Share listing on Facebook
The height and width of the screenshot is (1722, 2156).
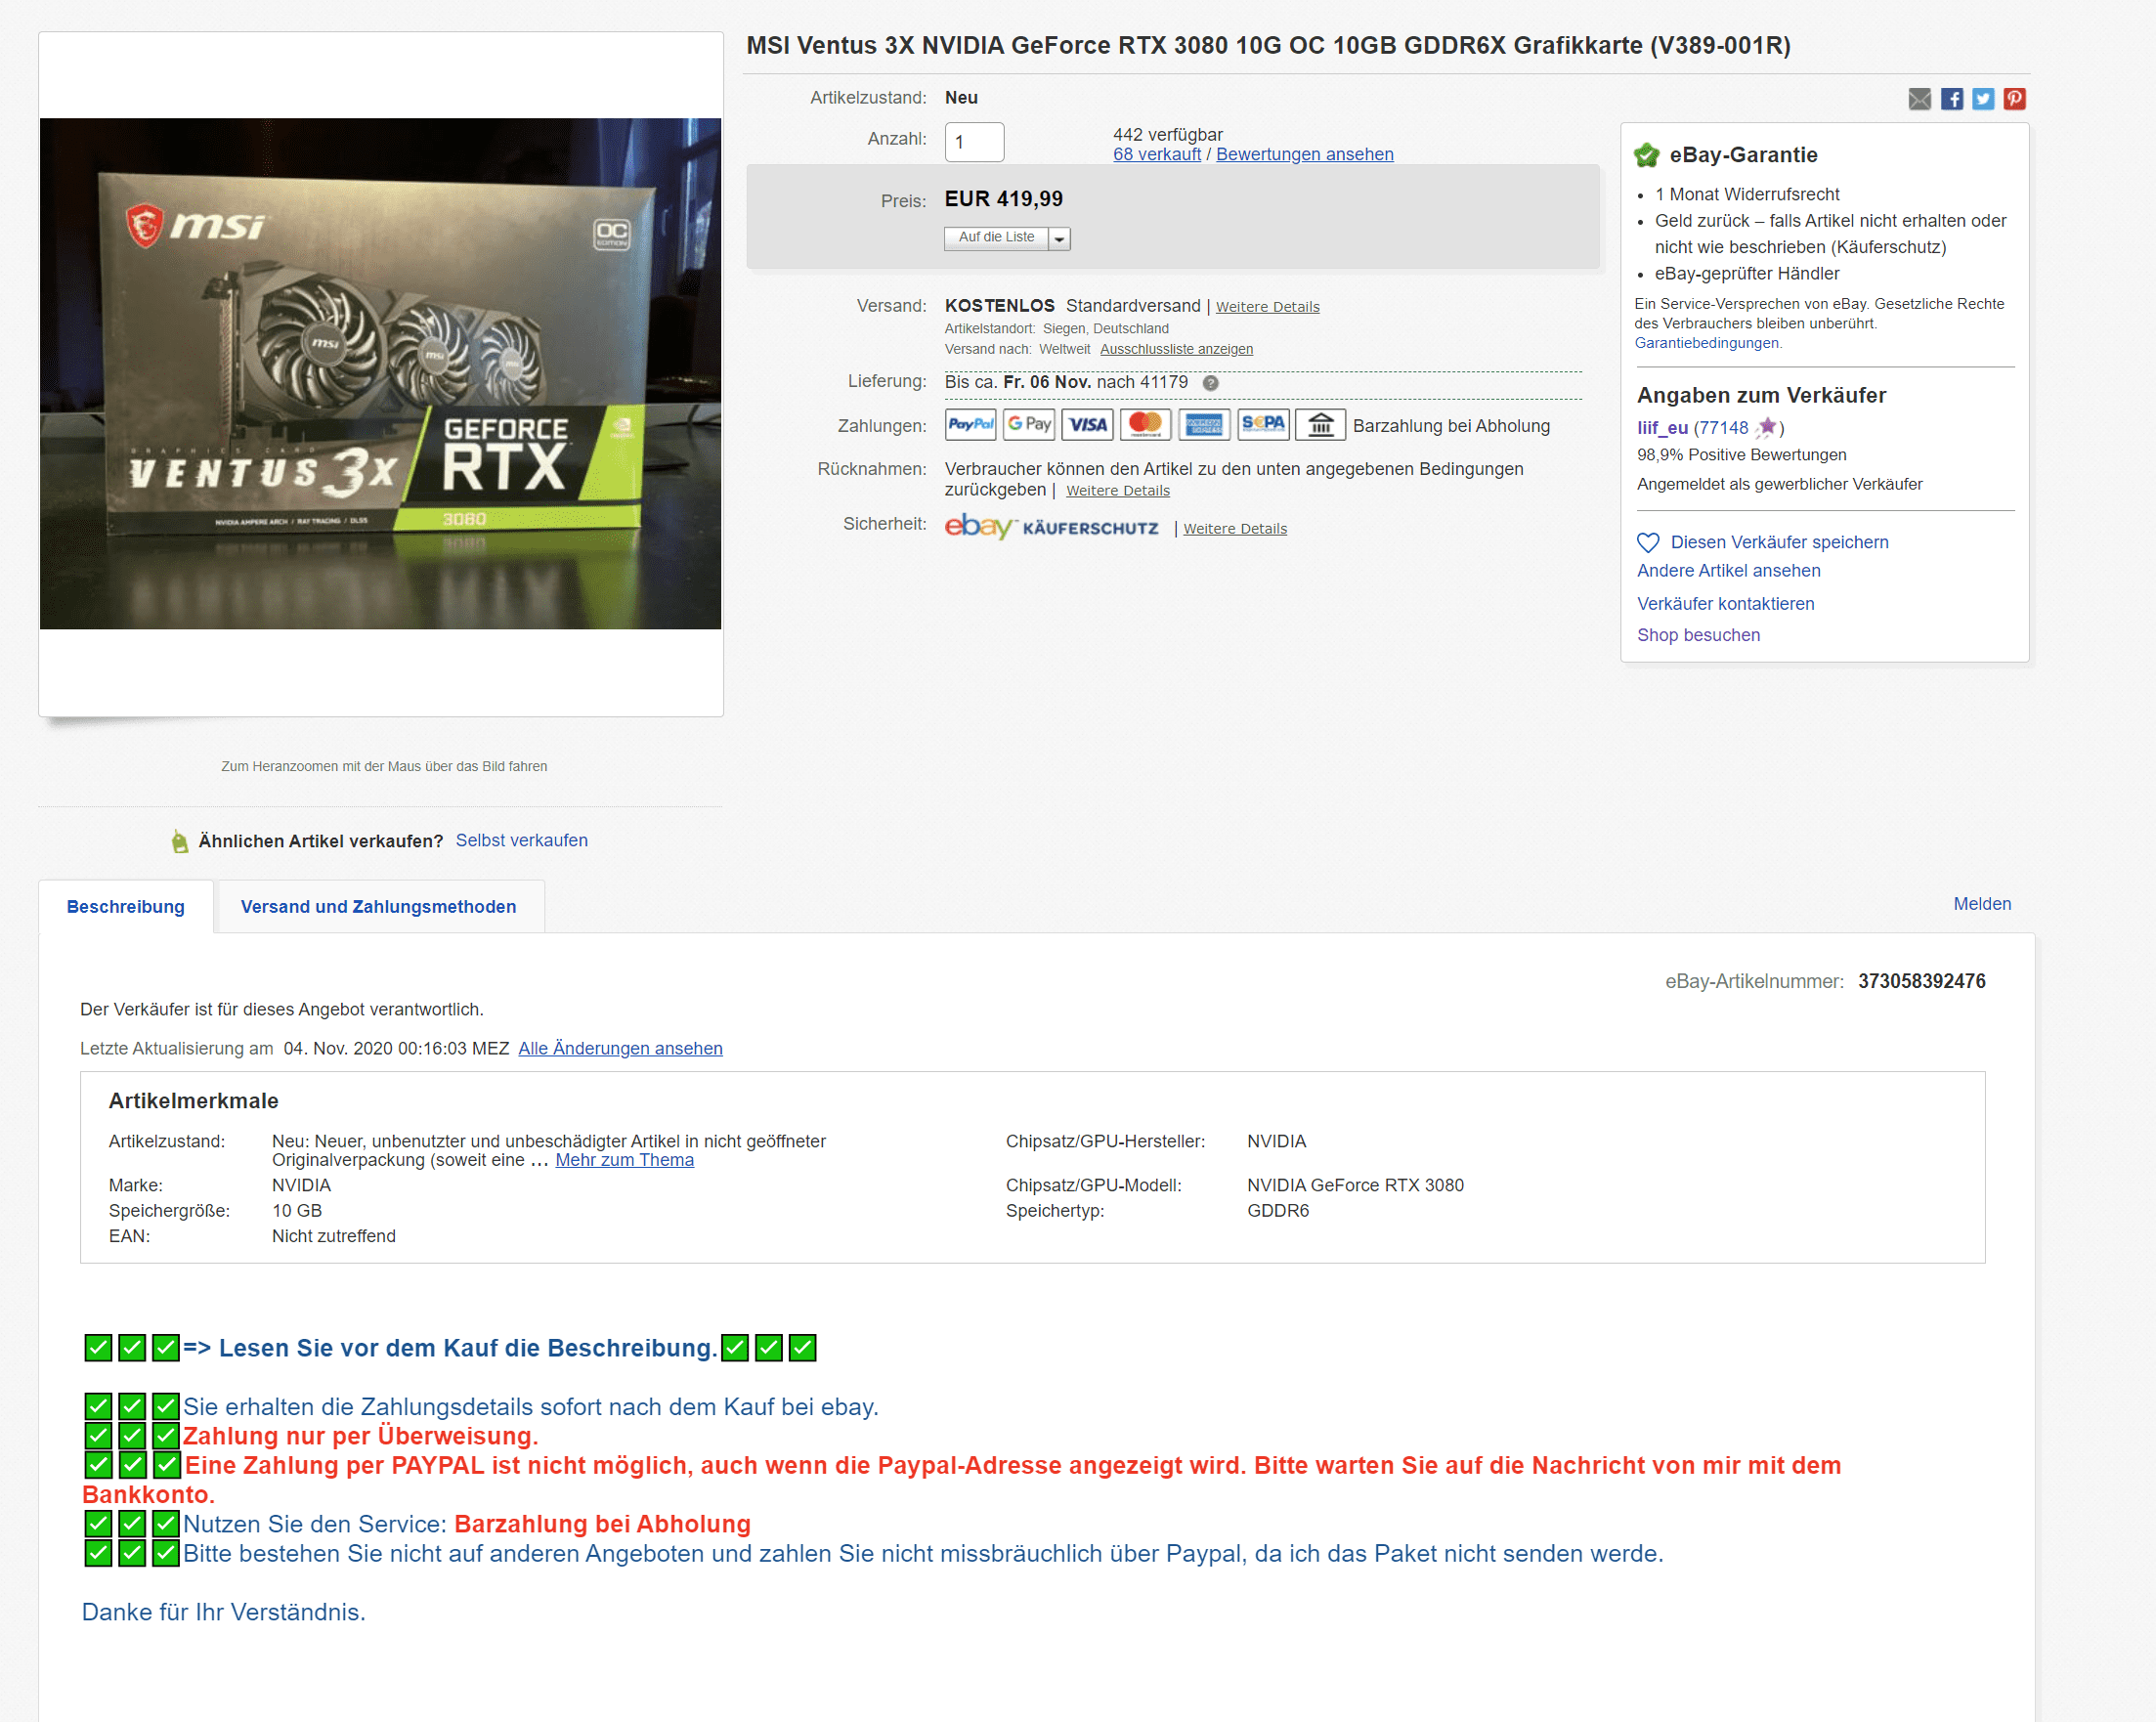(1951, 99)
